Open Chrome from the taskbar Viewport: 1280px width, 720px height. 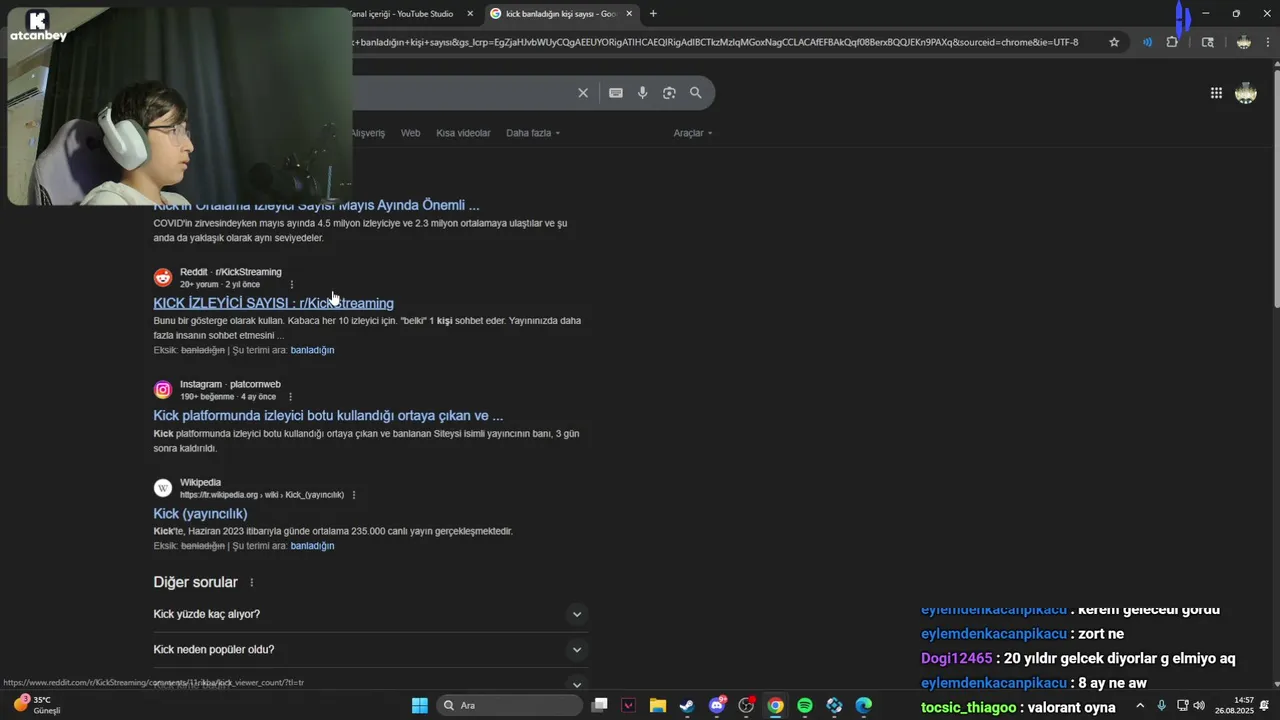(775, 705)
